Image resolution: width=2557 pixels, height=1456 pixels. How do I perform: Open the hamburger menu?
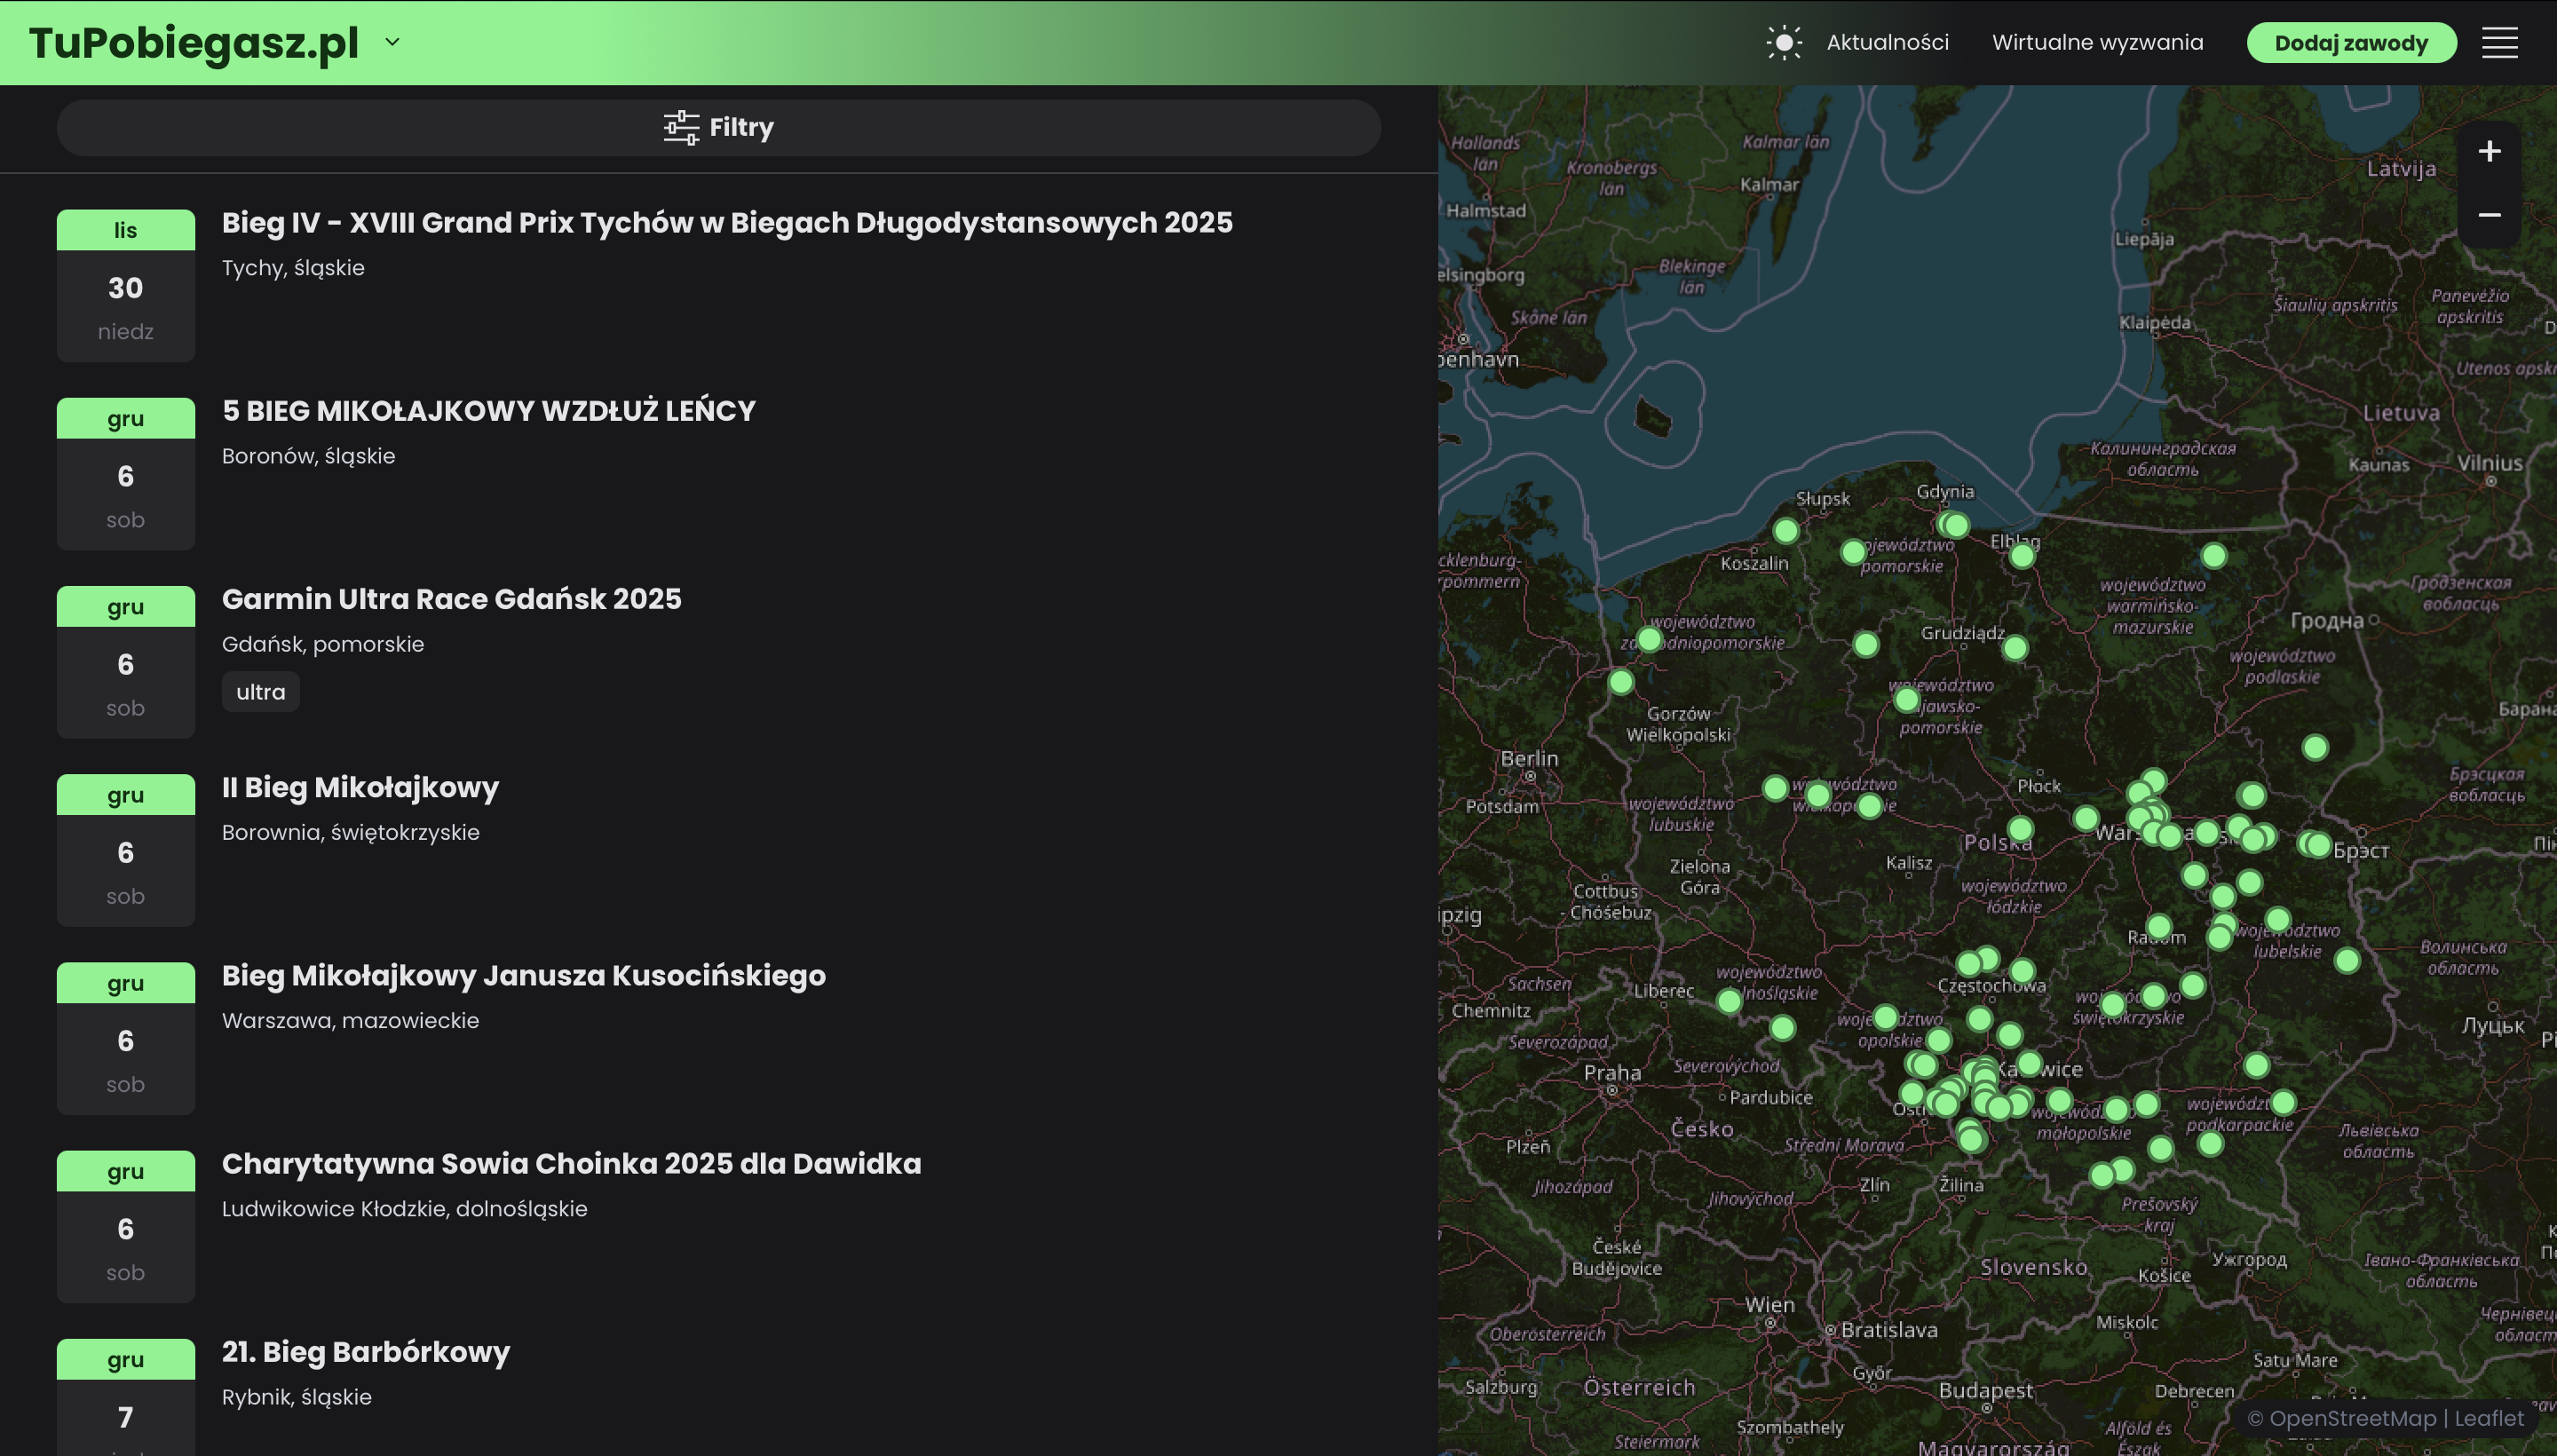coord(2499,43)
